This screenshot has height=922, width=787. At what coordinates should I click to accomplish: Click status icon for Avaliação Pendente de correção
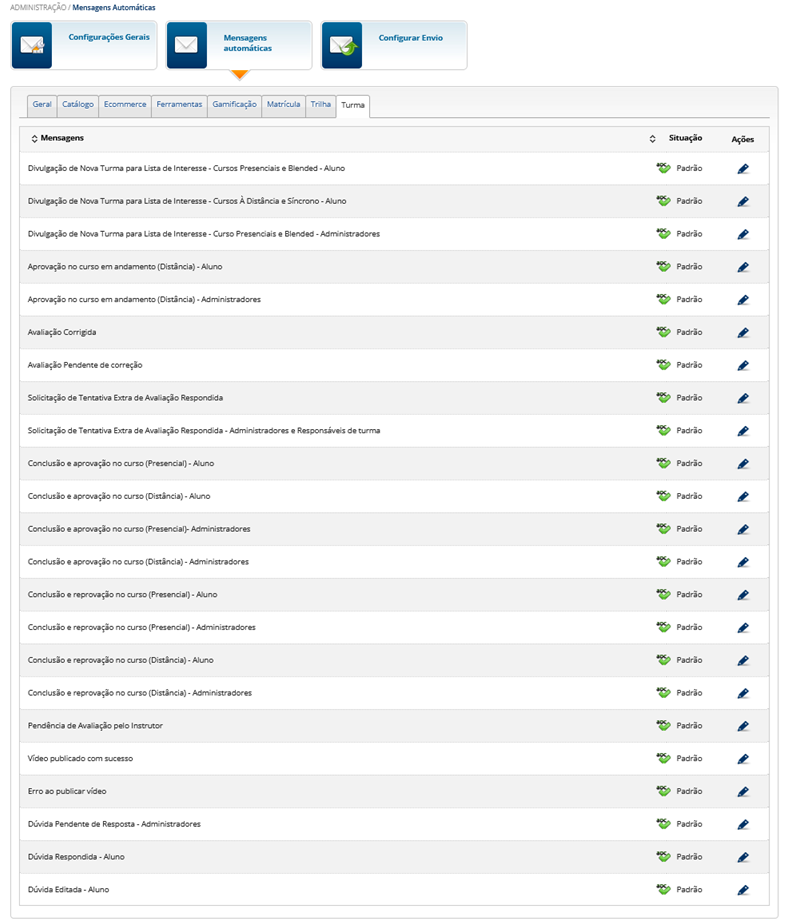(x=662, y=365)
